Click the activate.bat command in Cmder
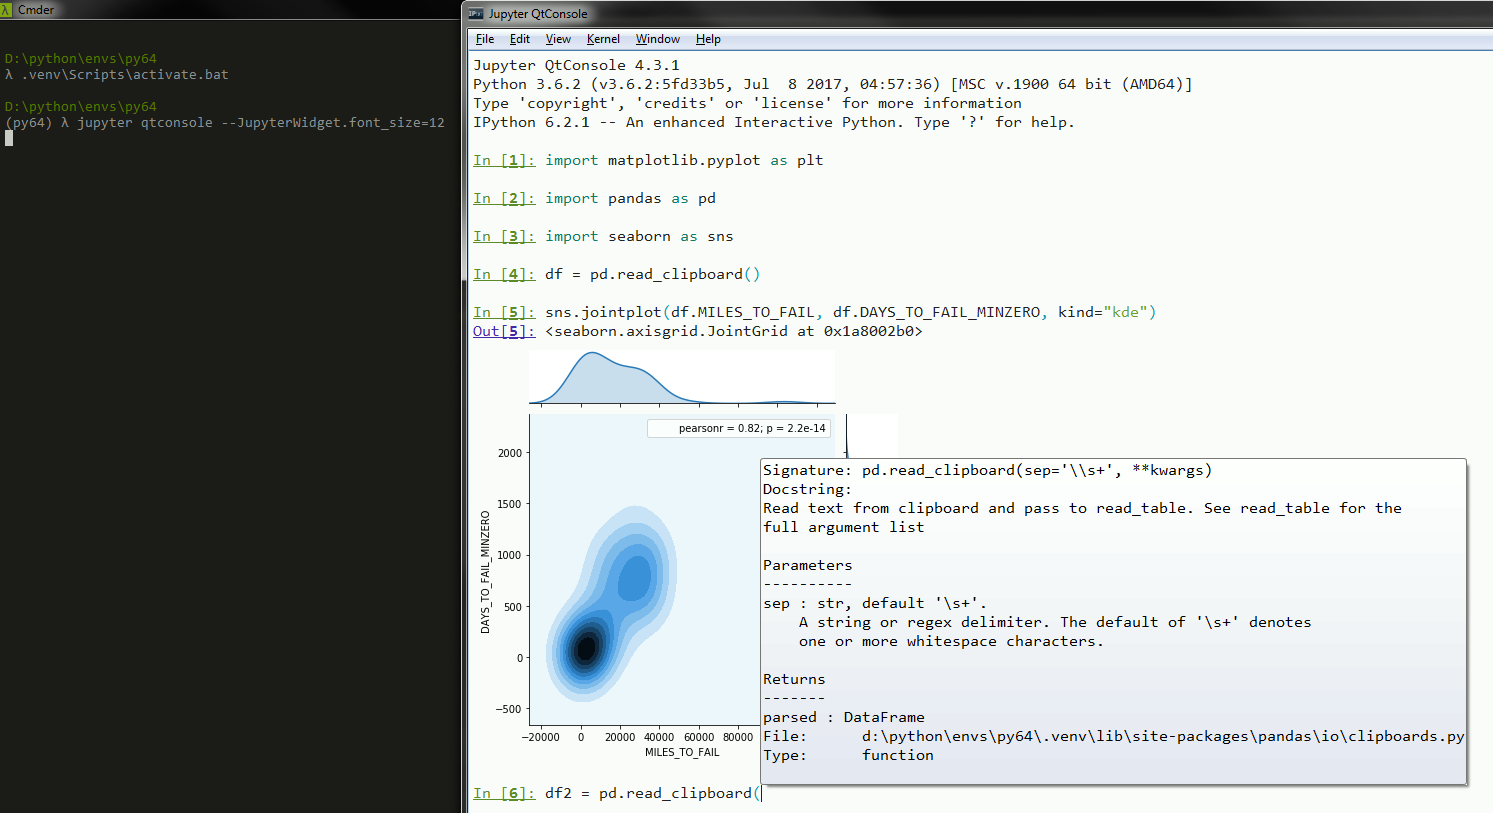The width and height of the screenshot is (1493, 813). pos(125,74)
